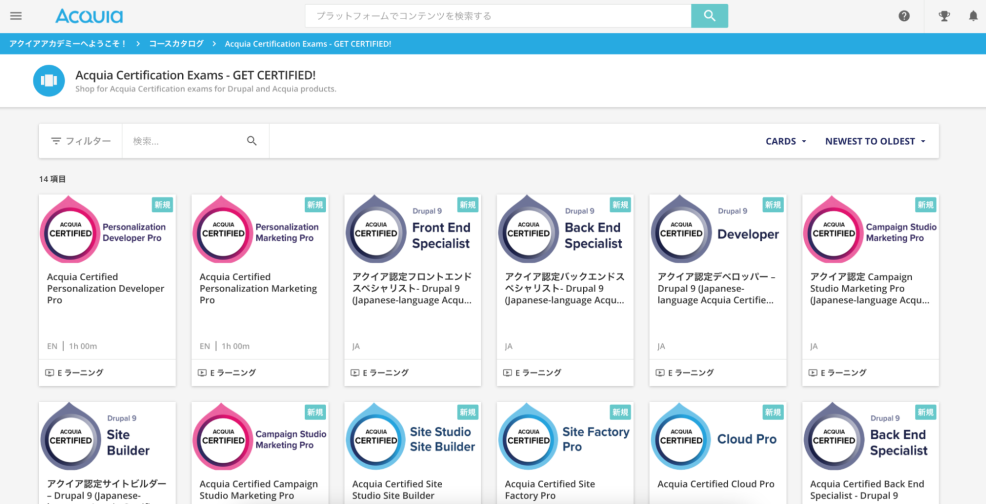This screenshot has height=504, width=986.
Task: Open Site Studio Site Builder badge image
Action: click(413, 437)
